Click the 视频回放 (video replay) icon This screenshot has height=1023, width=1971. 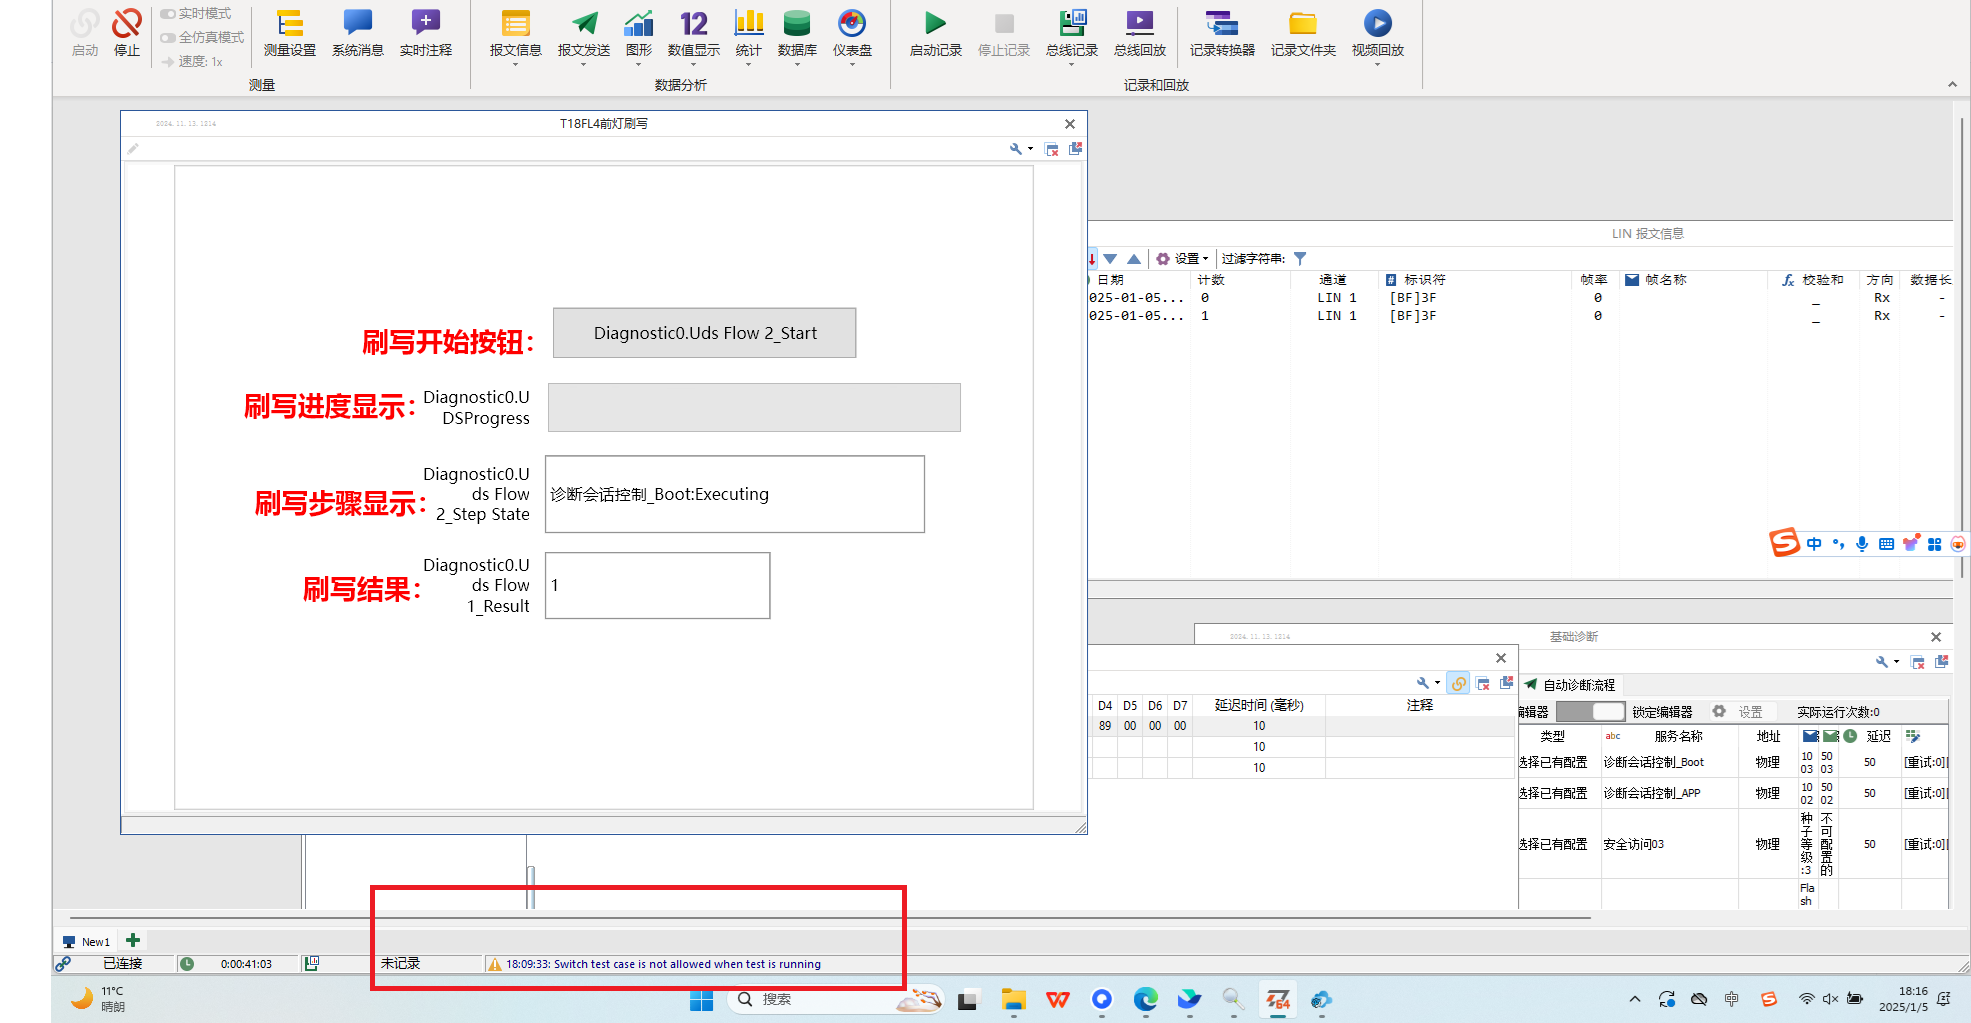(1378, 23)
